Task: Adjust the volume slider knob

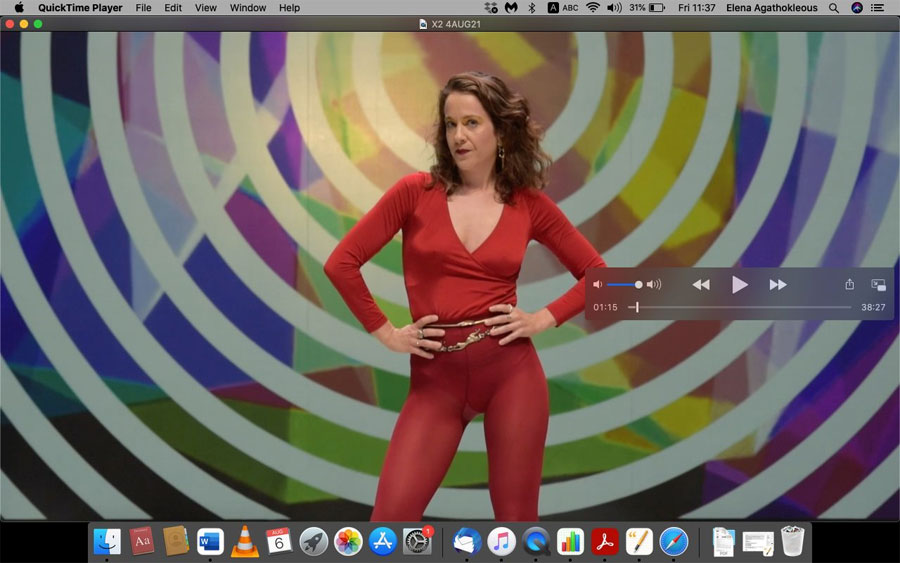Action: coord(639,285)
